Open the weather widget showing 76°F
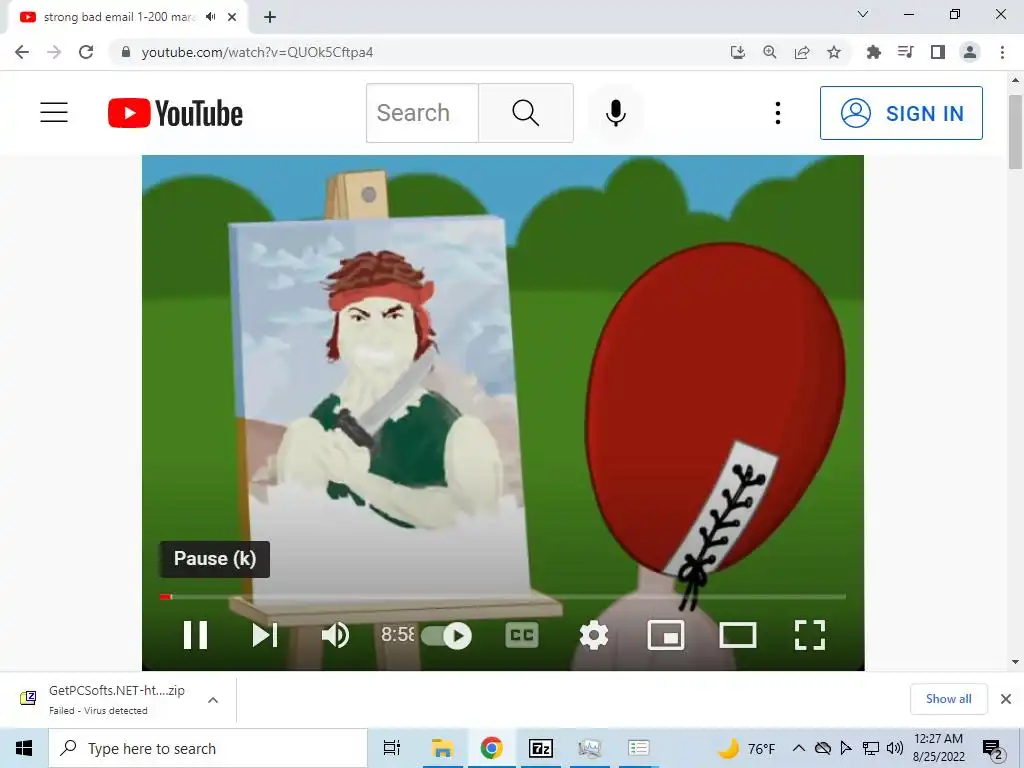Viewport: 1024px width, 768px height. (x=746, y=748)
